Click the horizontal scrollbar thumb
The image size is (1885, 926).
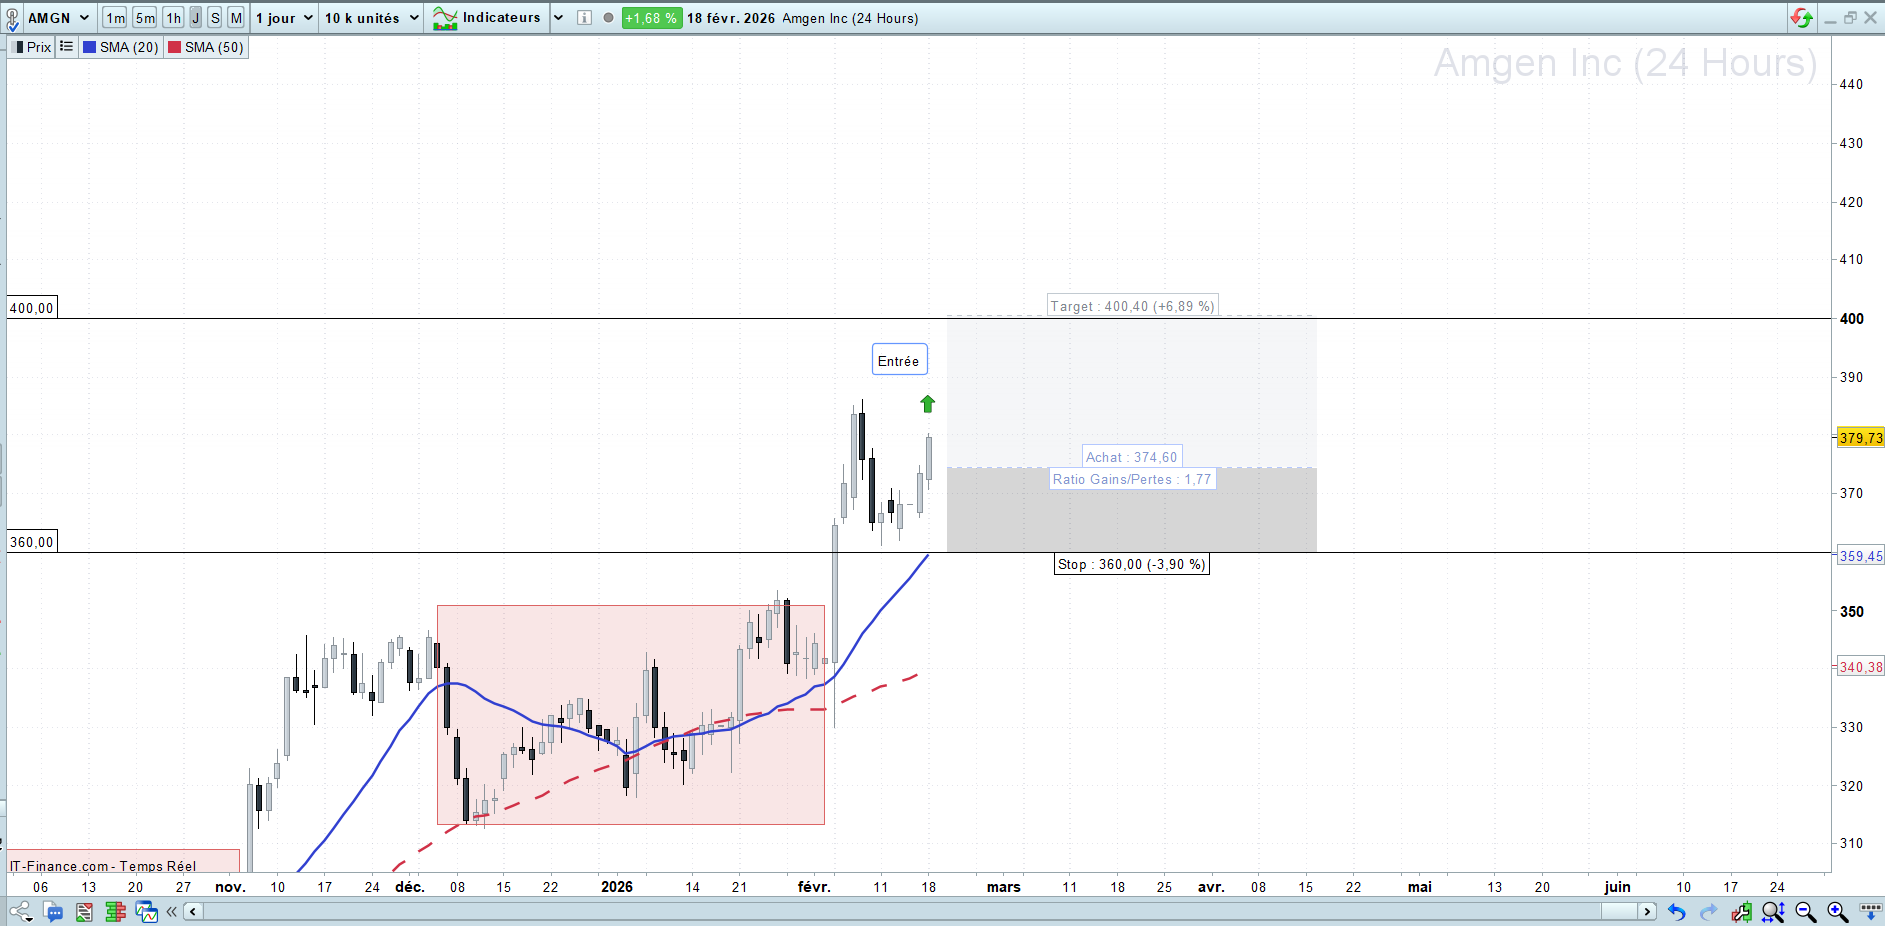1619,911
